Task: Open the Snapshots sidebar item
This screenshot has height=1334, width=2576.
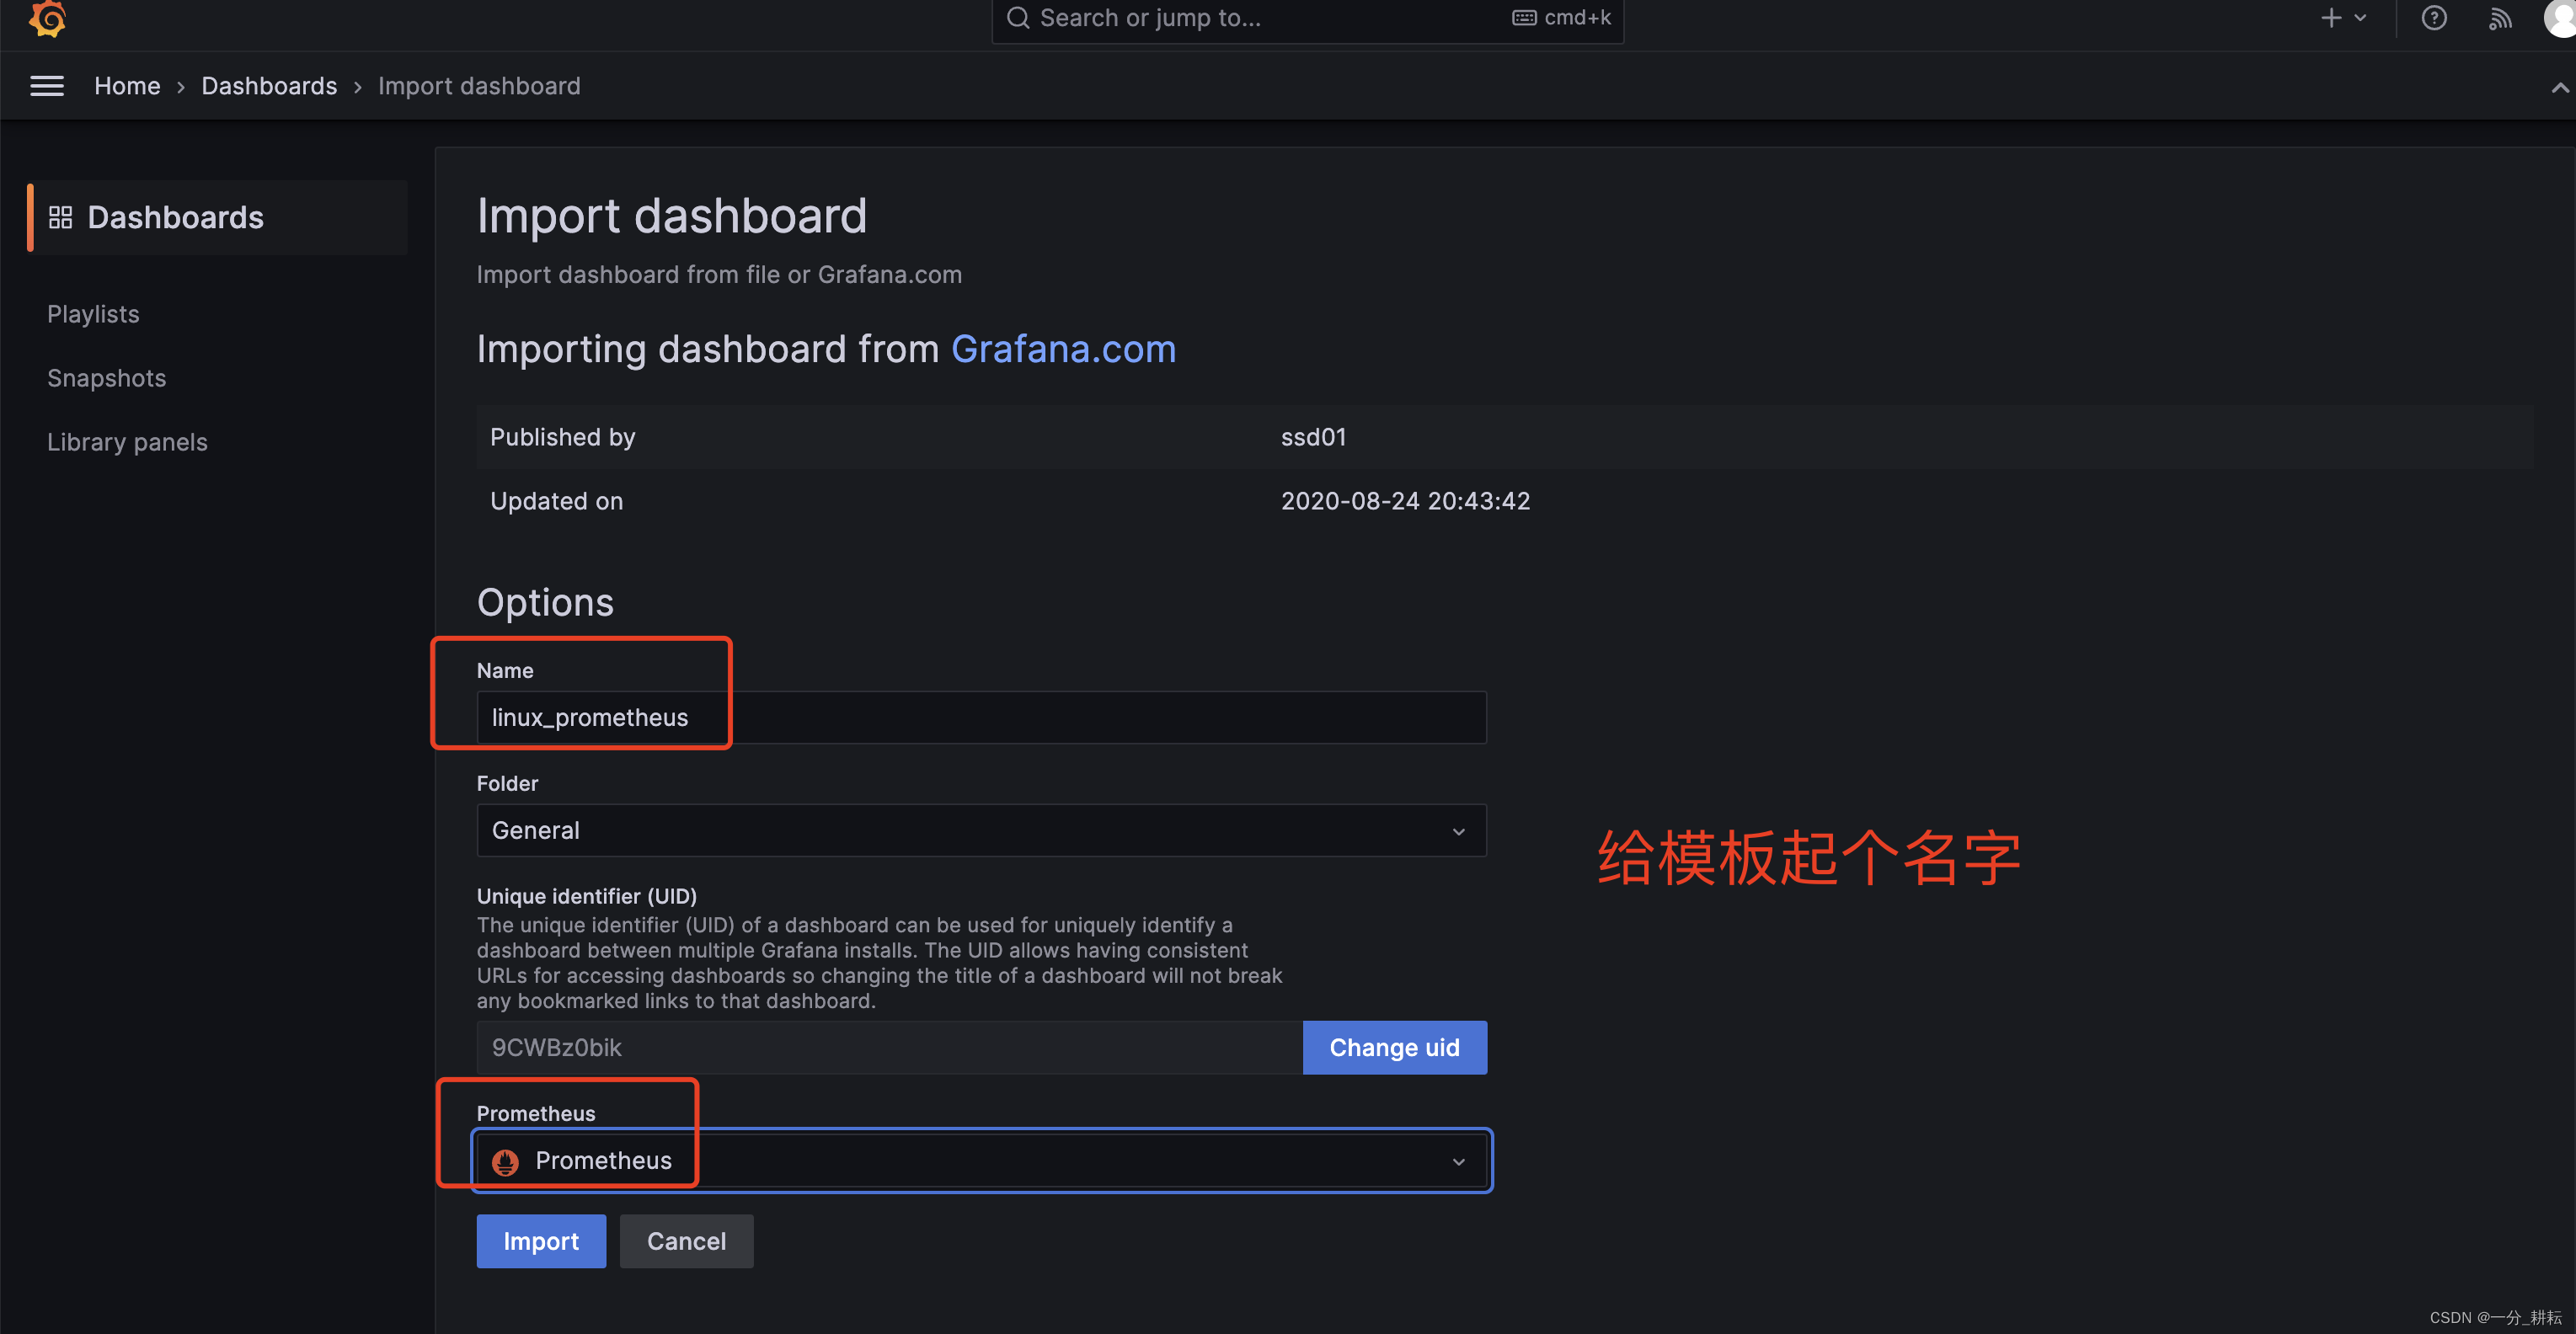Action: (106, 378)
